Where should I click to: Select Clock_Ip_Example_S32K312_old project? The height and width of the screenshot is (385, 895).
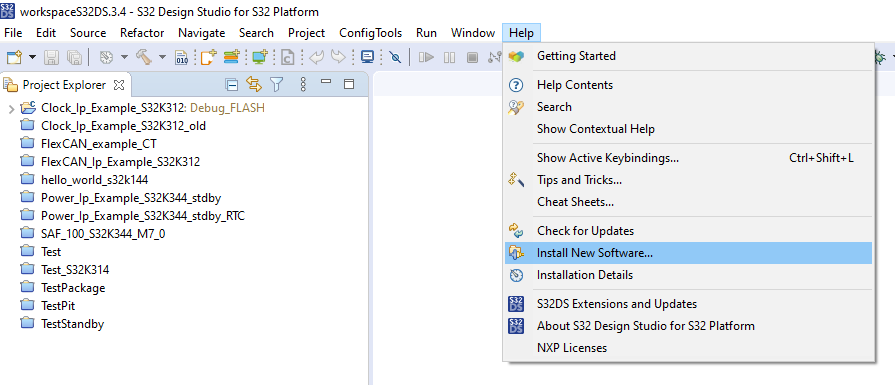point(123,126)
